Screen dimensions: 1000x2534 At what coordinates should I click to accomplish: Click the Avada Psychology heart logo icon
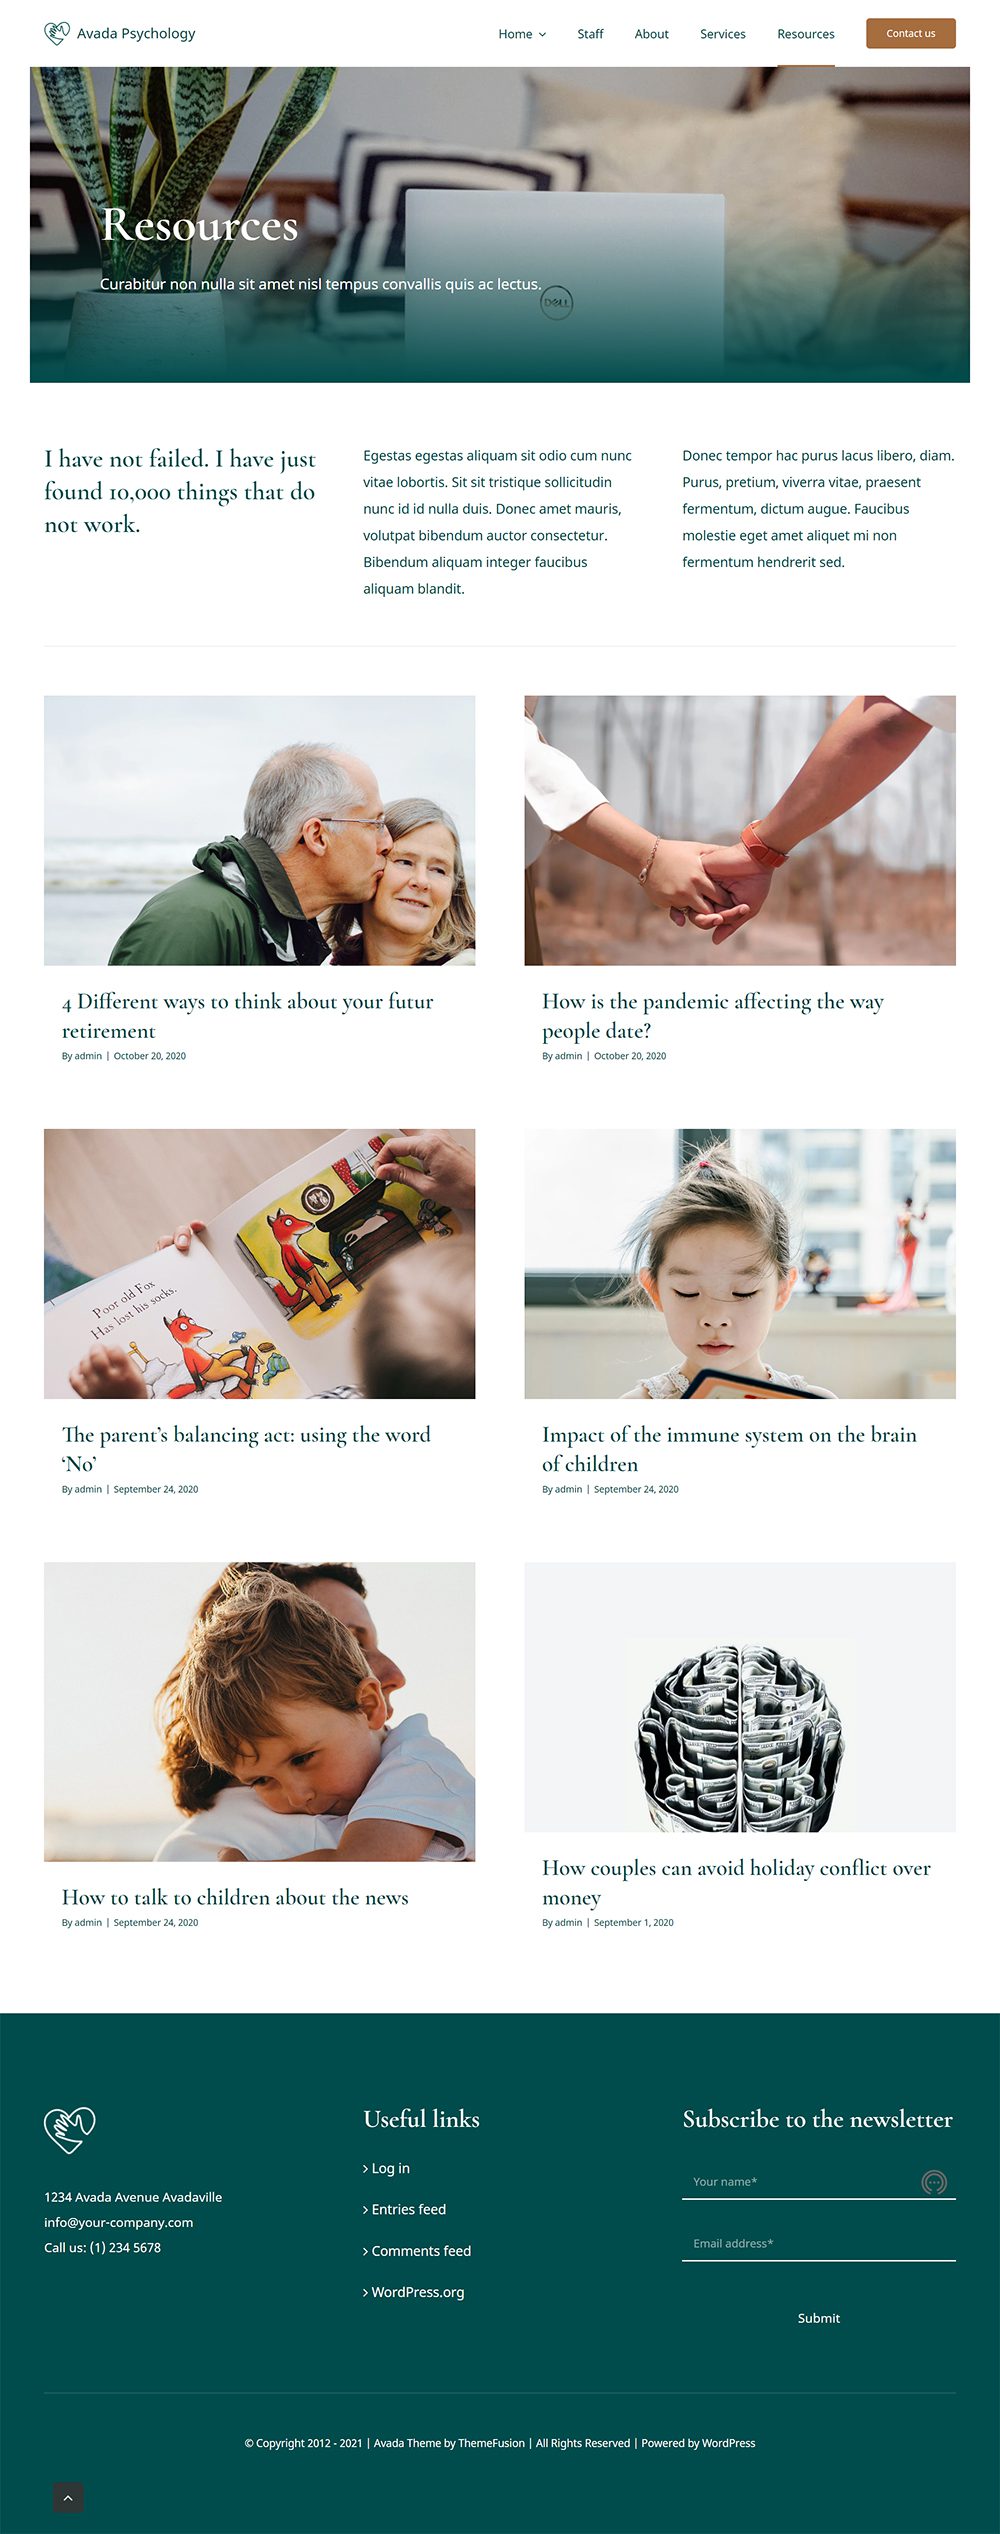(x=57, y=33)
